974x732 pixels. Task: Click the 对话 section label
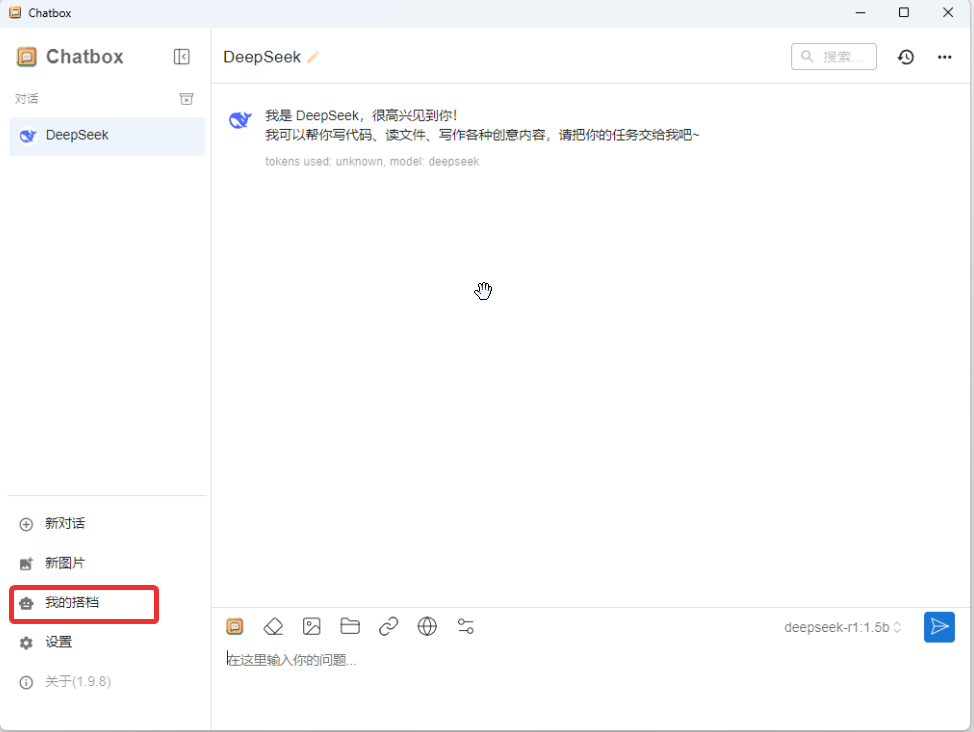[x=27, y=99]
